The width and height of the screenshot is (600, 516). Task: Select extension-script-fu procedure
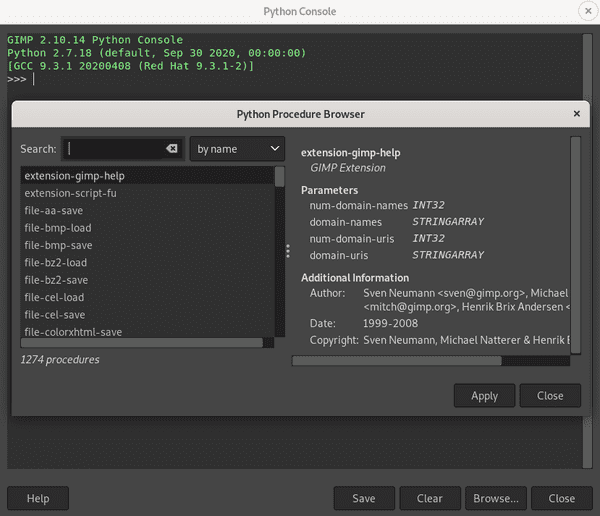[x=148, y=193]
